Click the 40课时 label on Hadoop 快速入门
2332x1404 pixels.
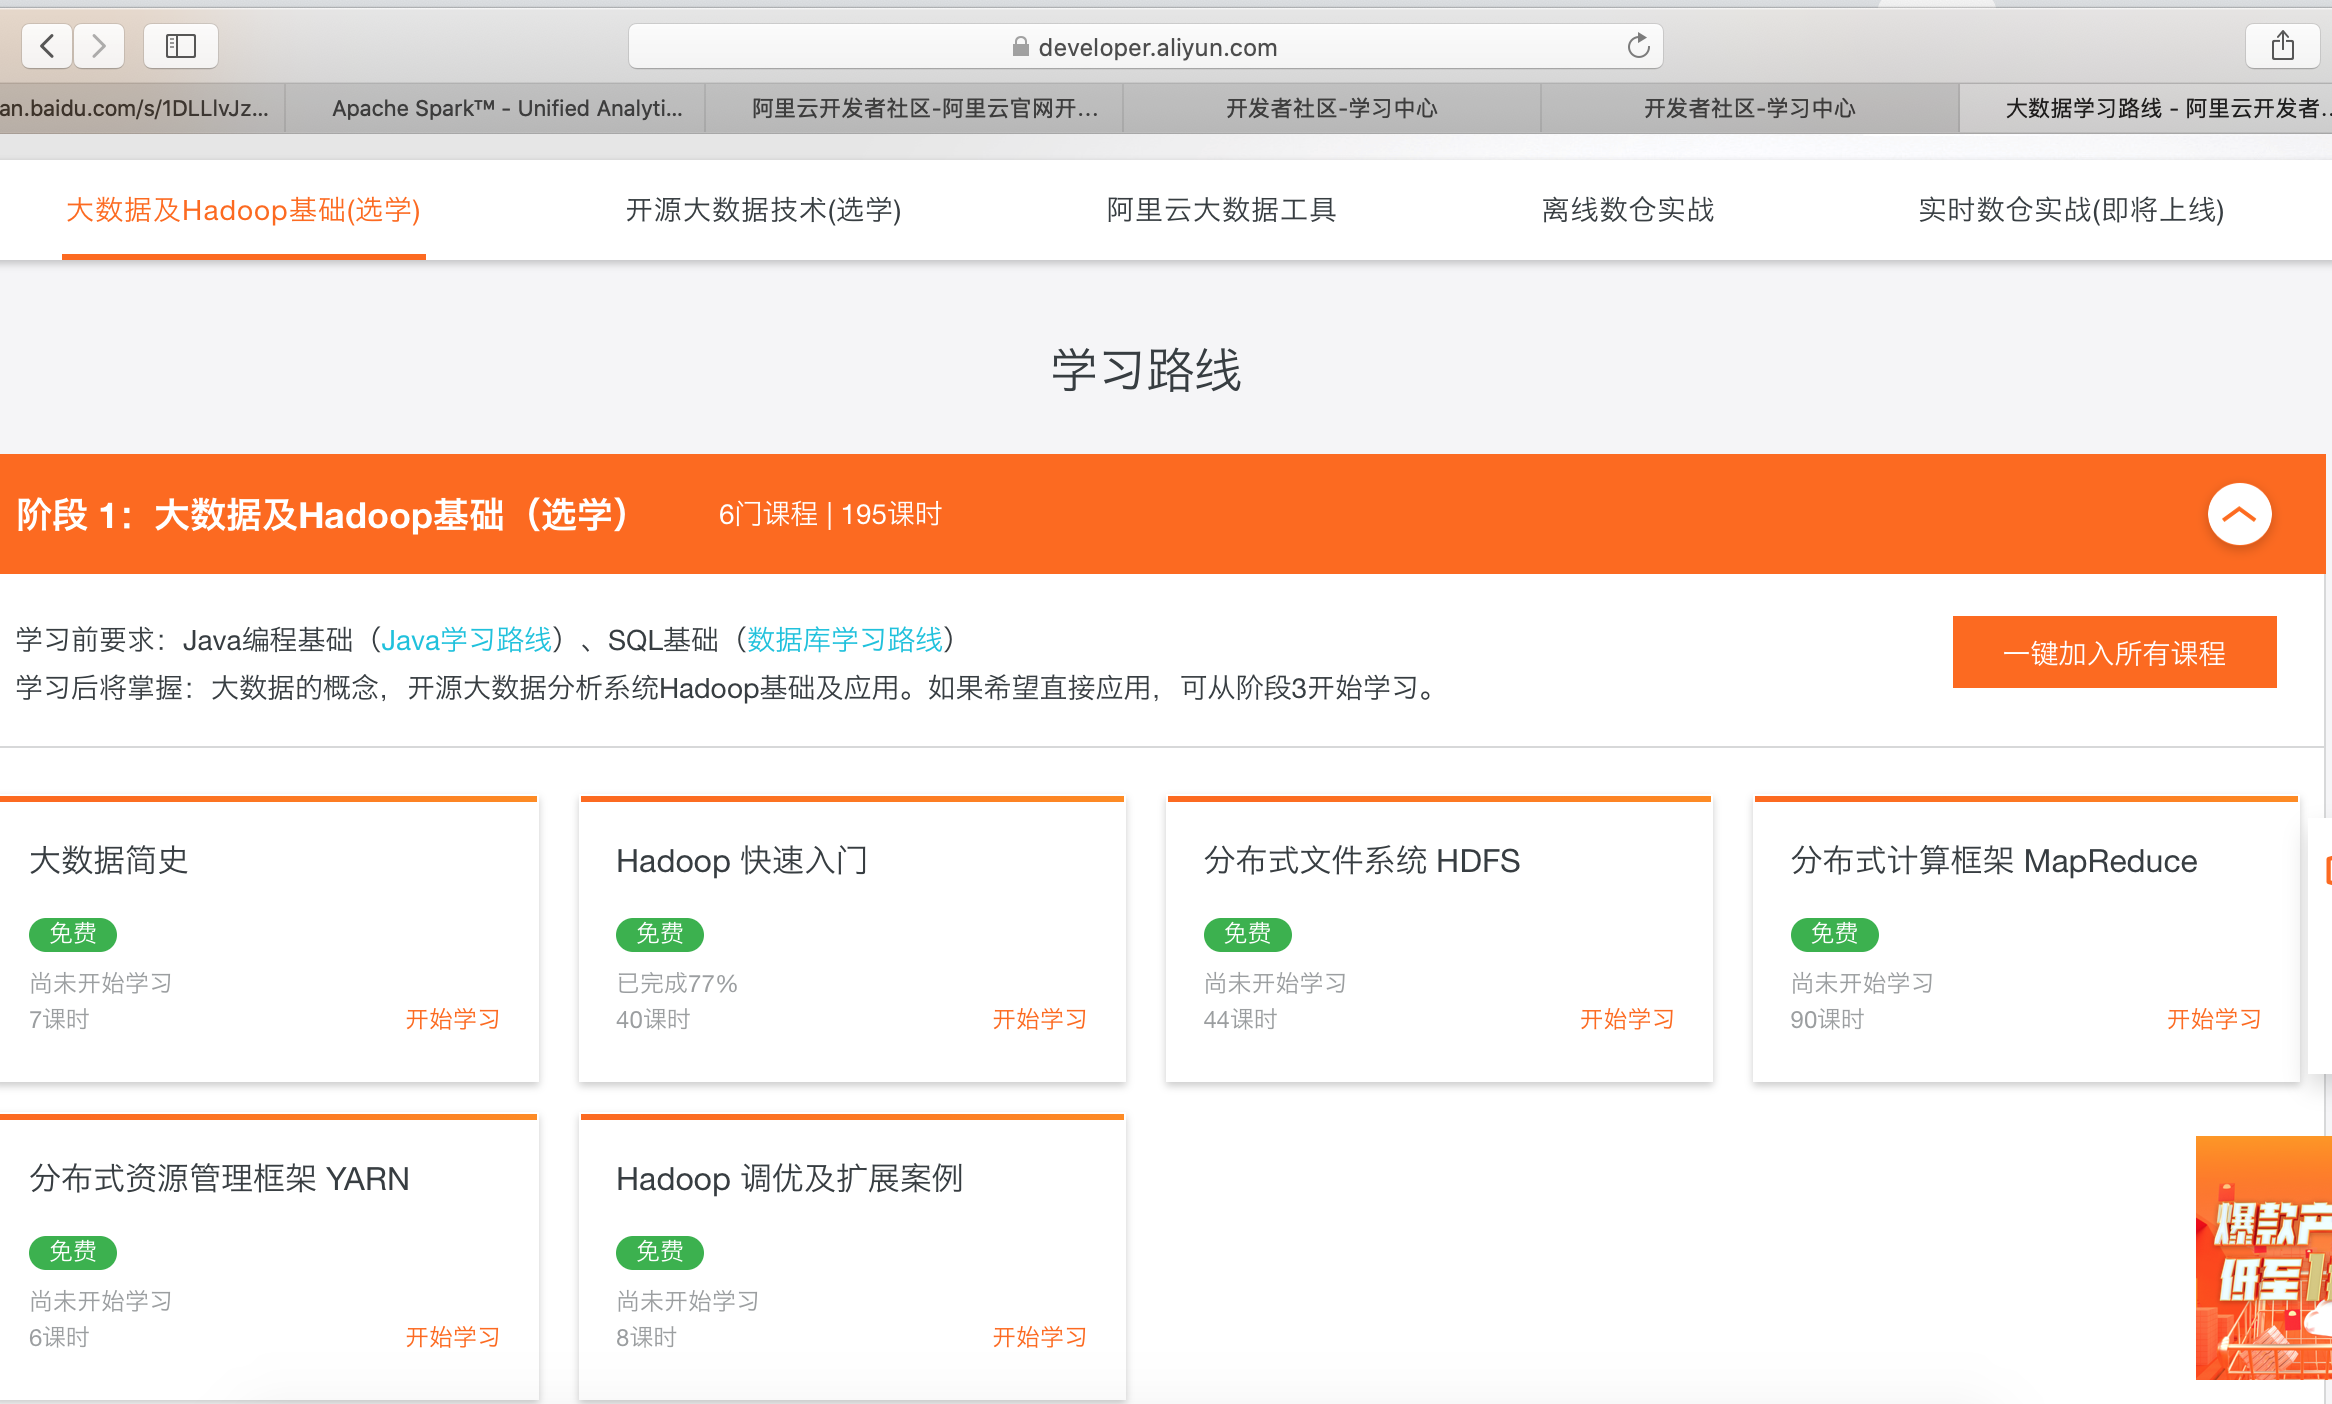point(653,1019)
